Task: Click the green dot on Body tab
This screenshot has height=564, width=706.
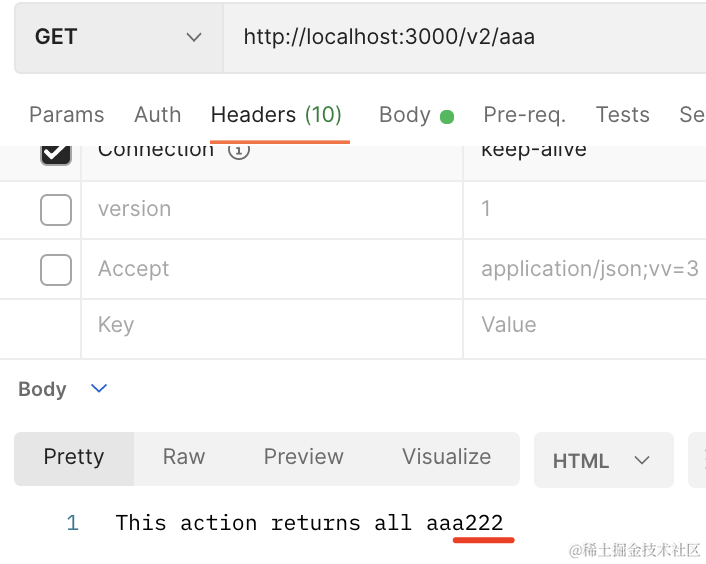Action: (447, 116)
